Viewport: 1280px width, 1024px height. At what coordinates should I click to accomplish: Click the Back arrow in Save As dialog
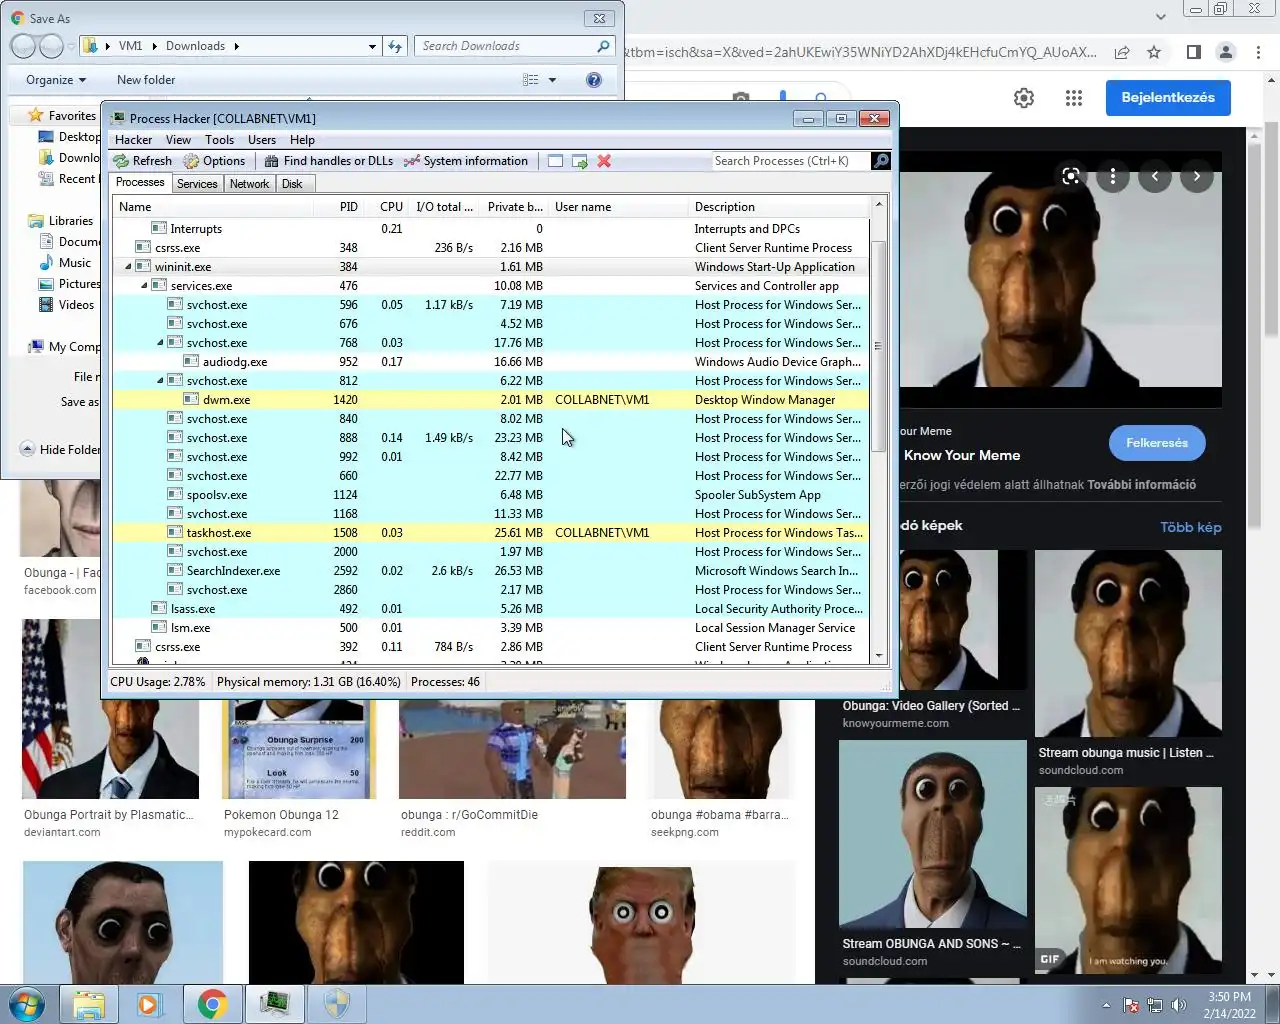[23, 46]
